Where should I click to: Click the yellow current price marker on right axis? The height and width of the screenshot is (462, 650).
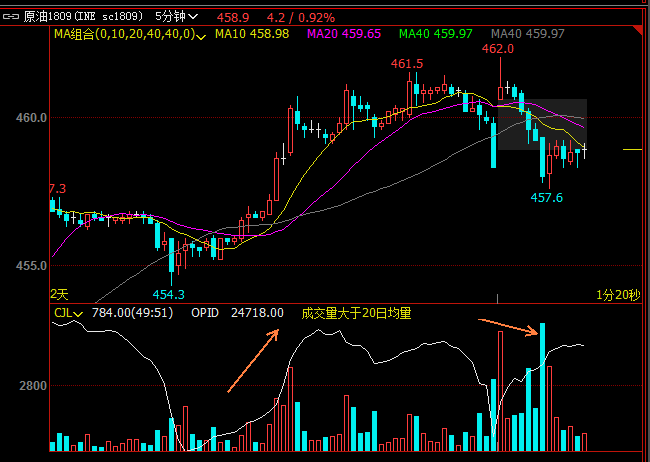point(632,149)
